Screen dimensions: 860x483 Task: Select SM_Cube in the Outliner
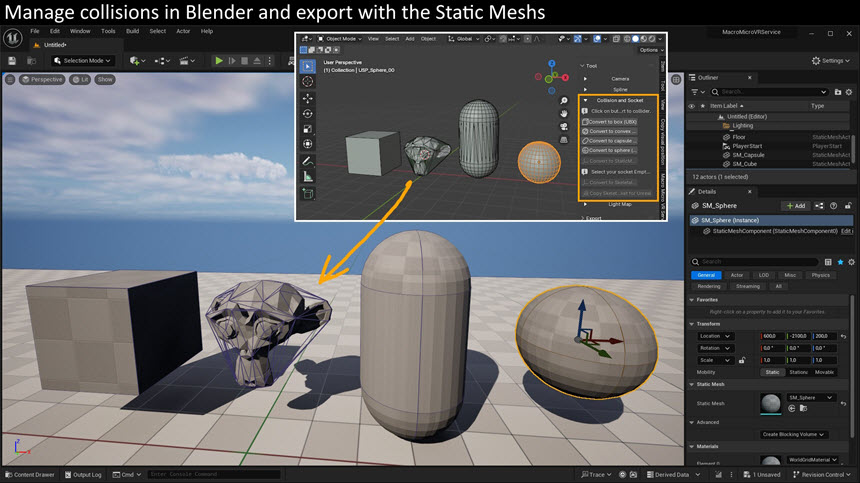pos(744,164)
